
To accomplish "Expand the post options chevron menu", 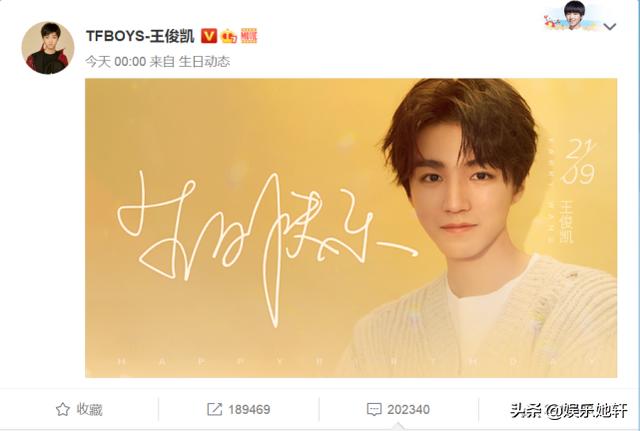I will [610, 27].
